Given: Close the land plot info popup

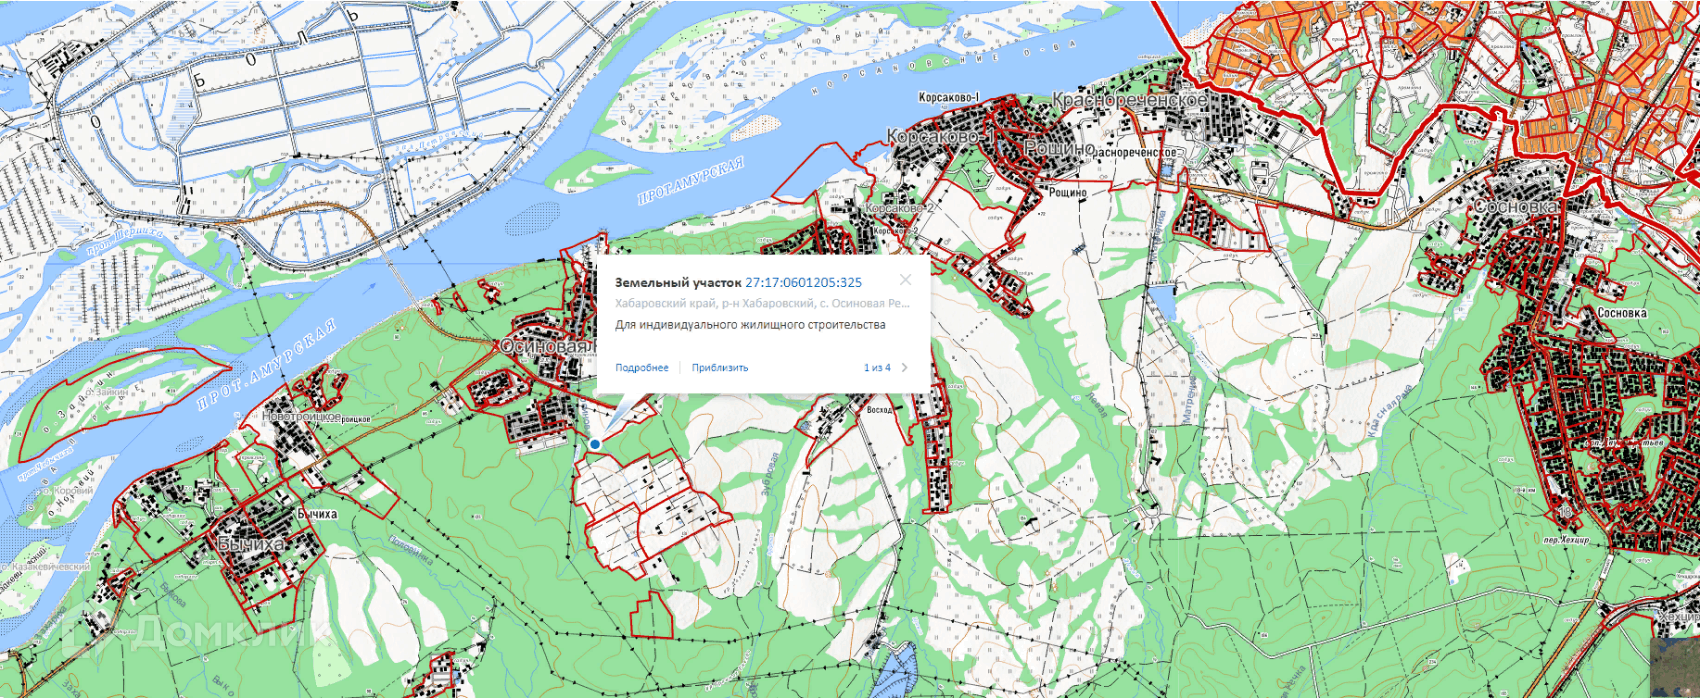Looking at the screenshot, I should [905, 281].
